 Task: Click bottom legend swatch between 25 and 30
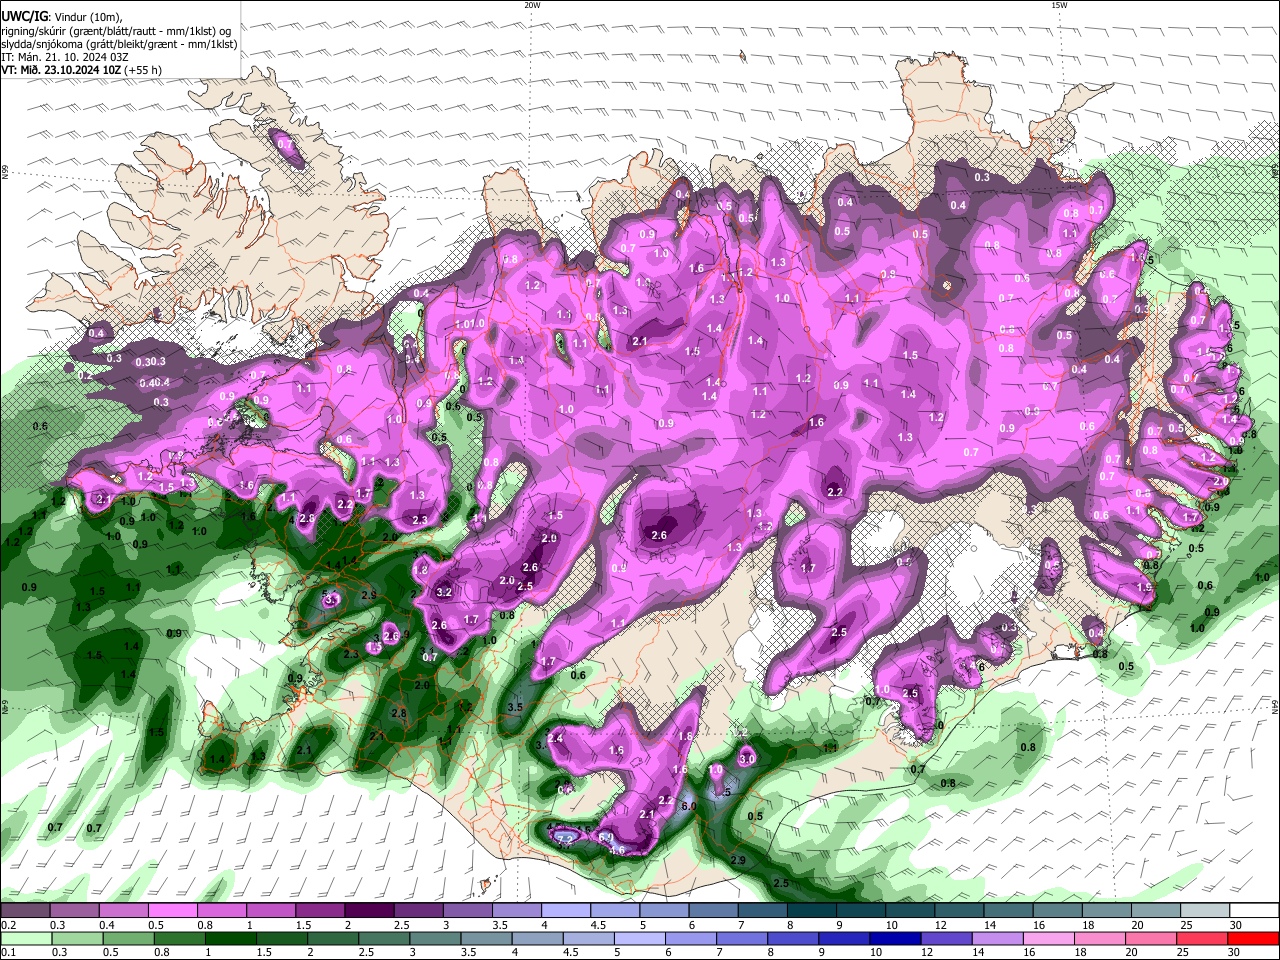pos(1203,939)
